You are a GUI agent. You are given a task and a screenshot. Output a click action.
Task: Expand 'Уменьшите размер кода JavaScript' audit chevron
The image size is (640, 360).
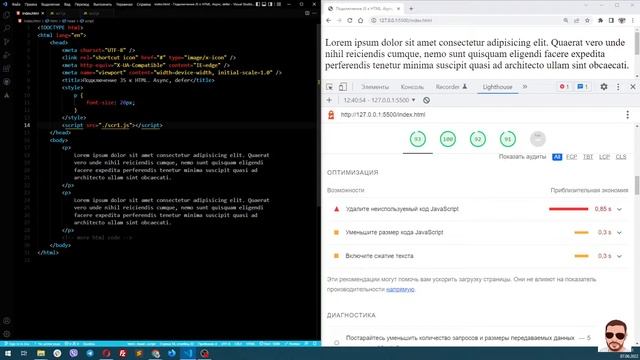[x=619, y=233]
